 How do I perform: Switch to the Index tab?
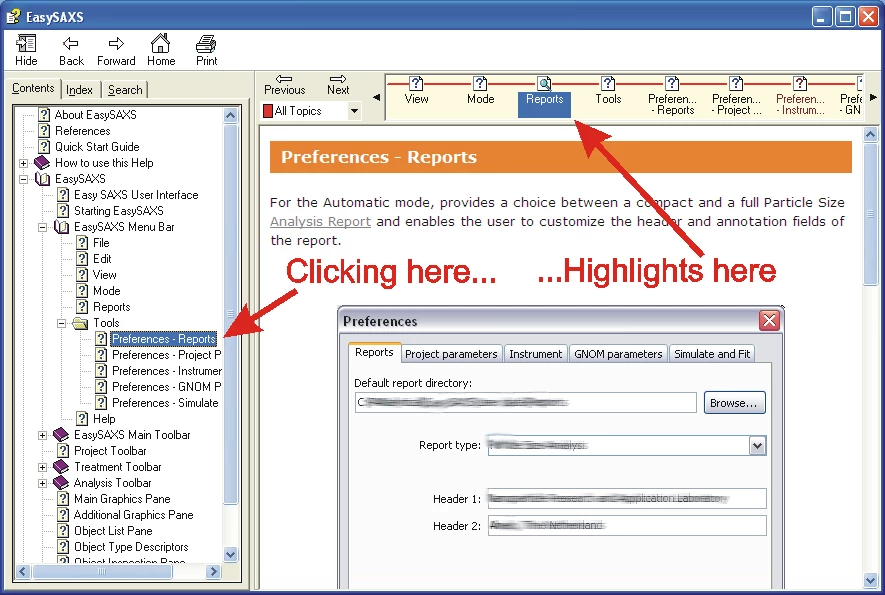coord(79,90)
